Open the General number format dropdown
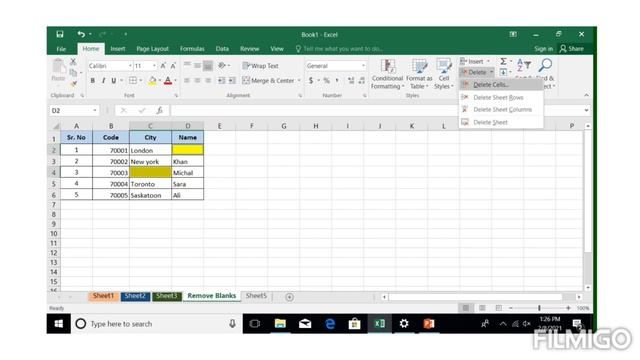This screenshot has width=640, height=360. tap(363, 66)
